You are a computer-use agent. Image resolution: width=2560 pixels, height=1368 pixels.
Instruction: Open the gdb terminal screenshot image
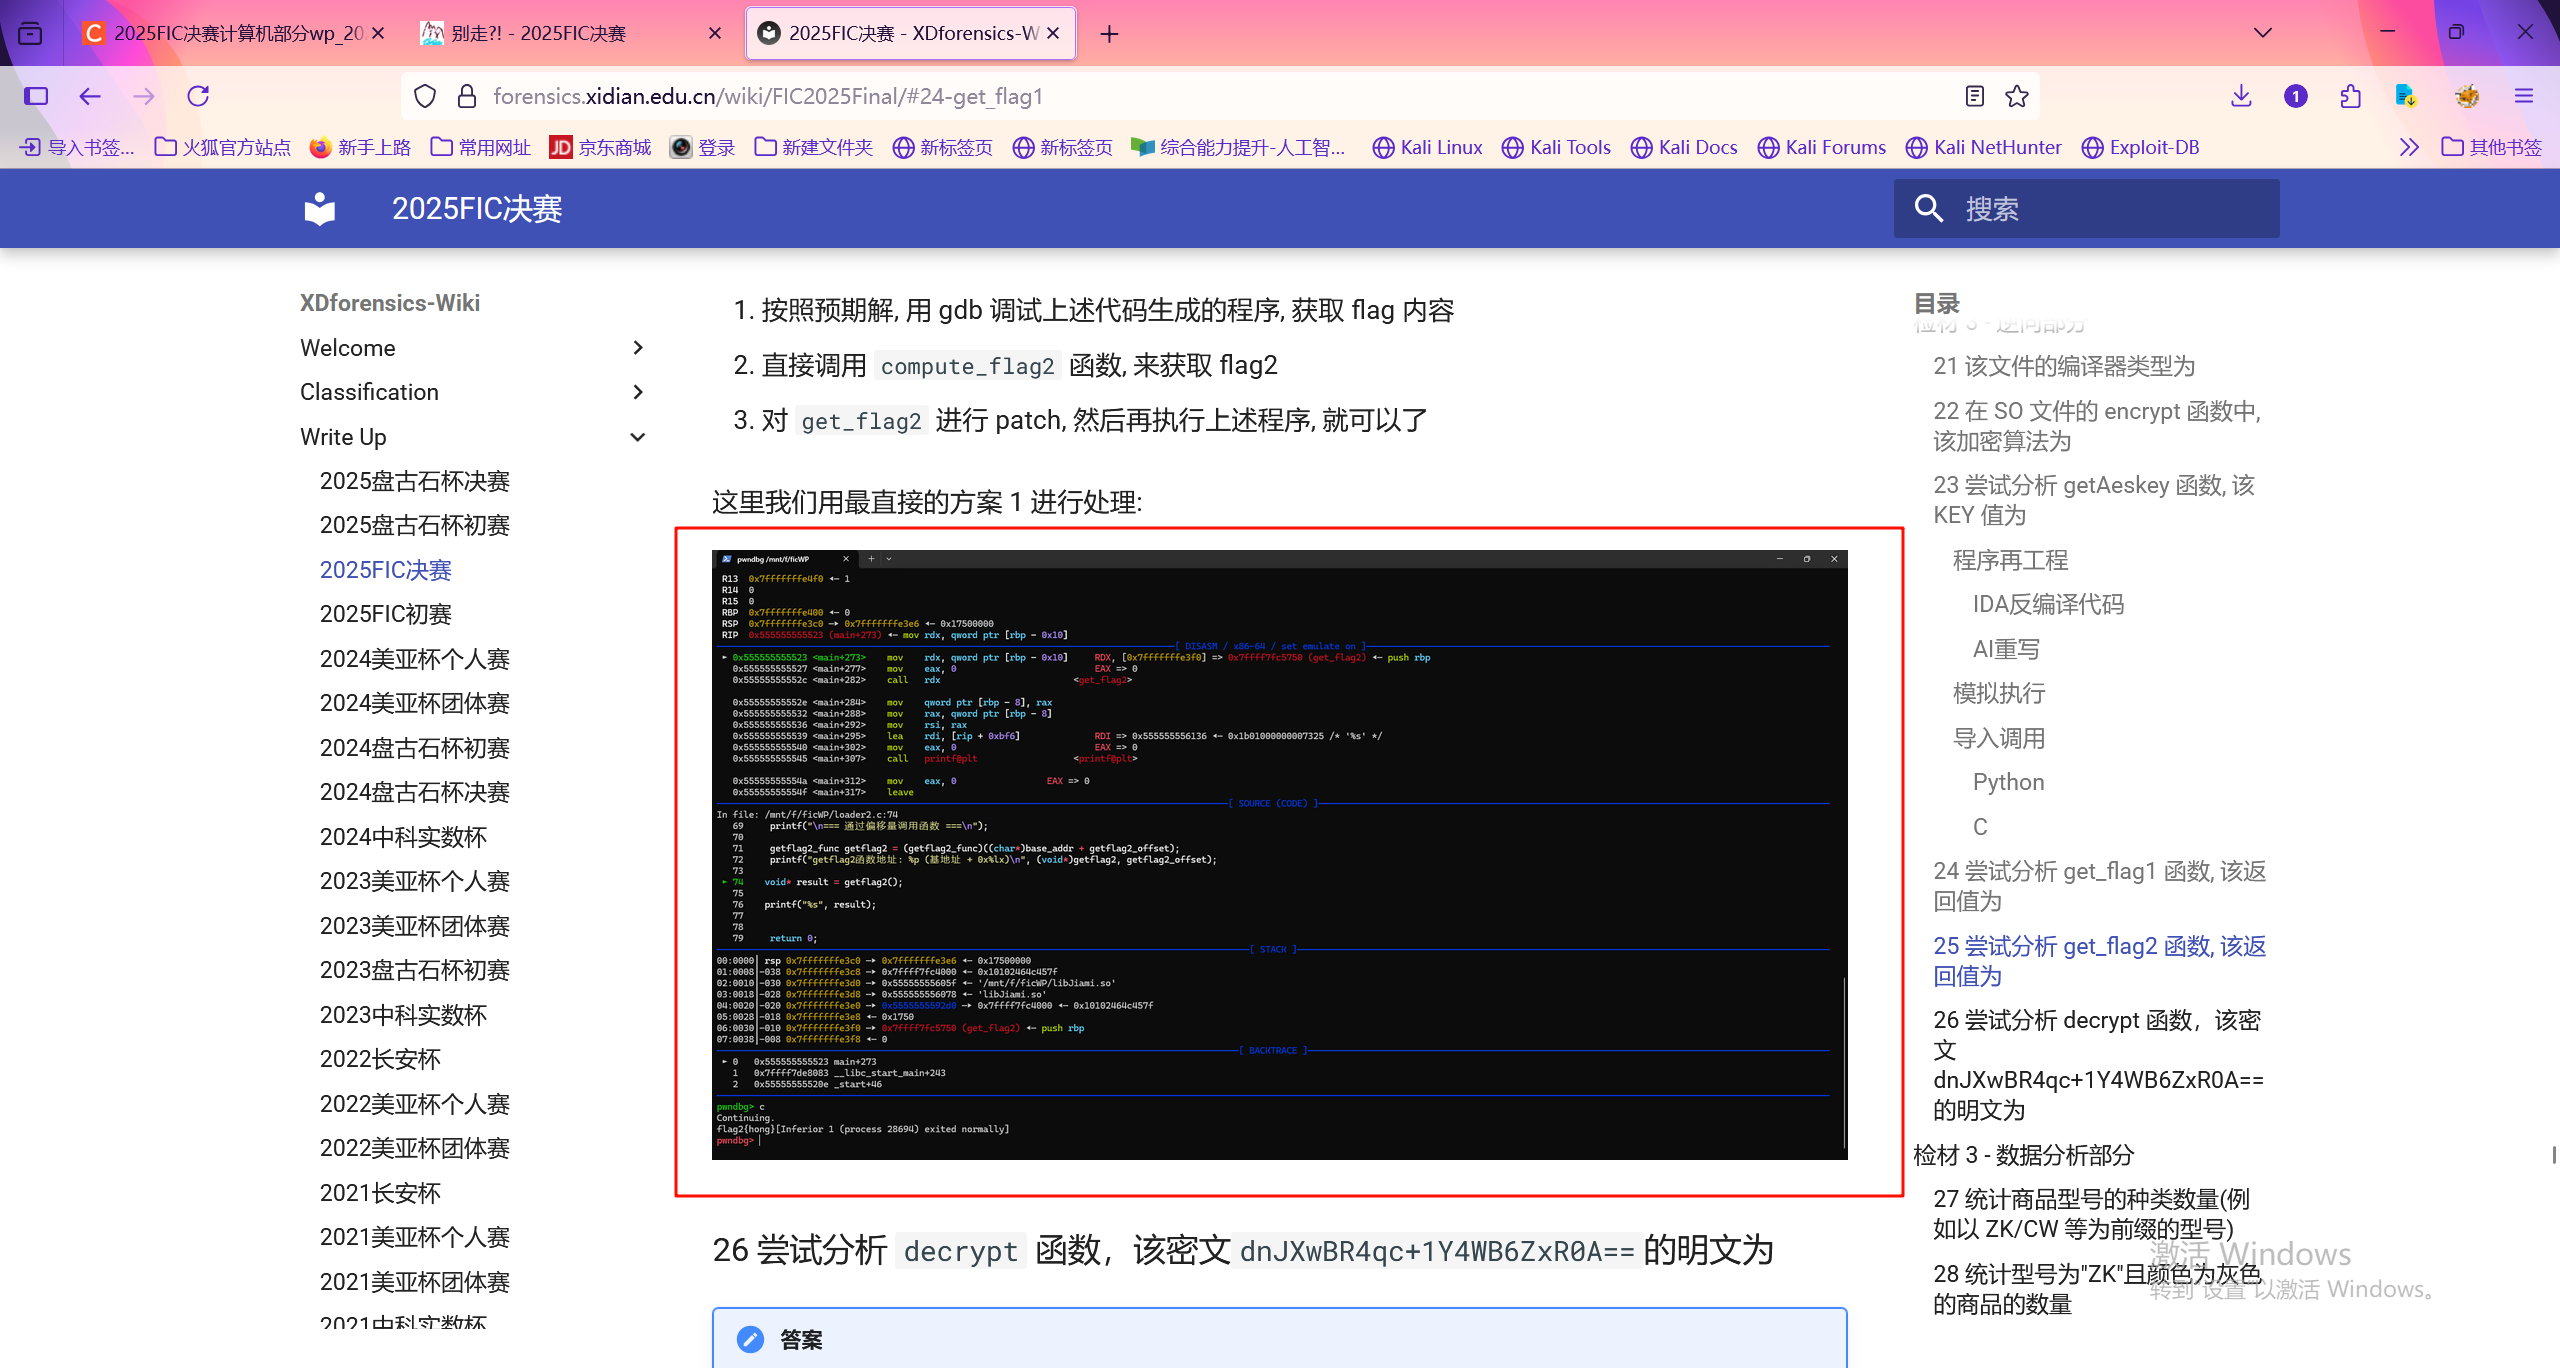[x=1278, y=854]
